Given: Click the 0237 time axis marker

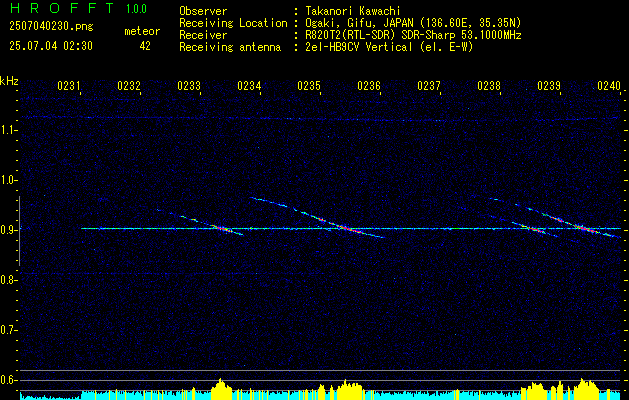Looking at the screenshot, I should pyautogui.click(x=429, y=86).
